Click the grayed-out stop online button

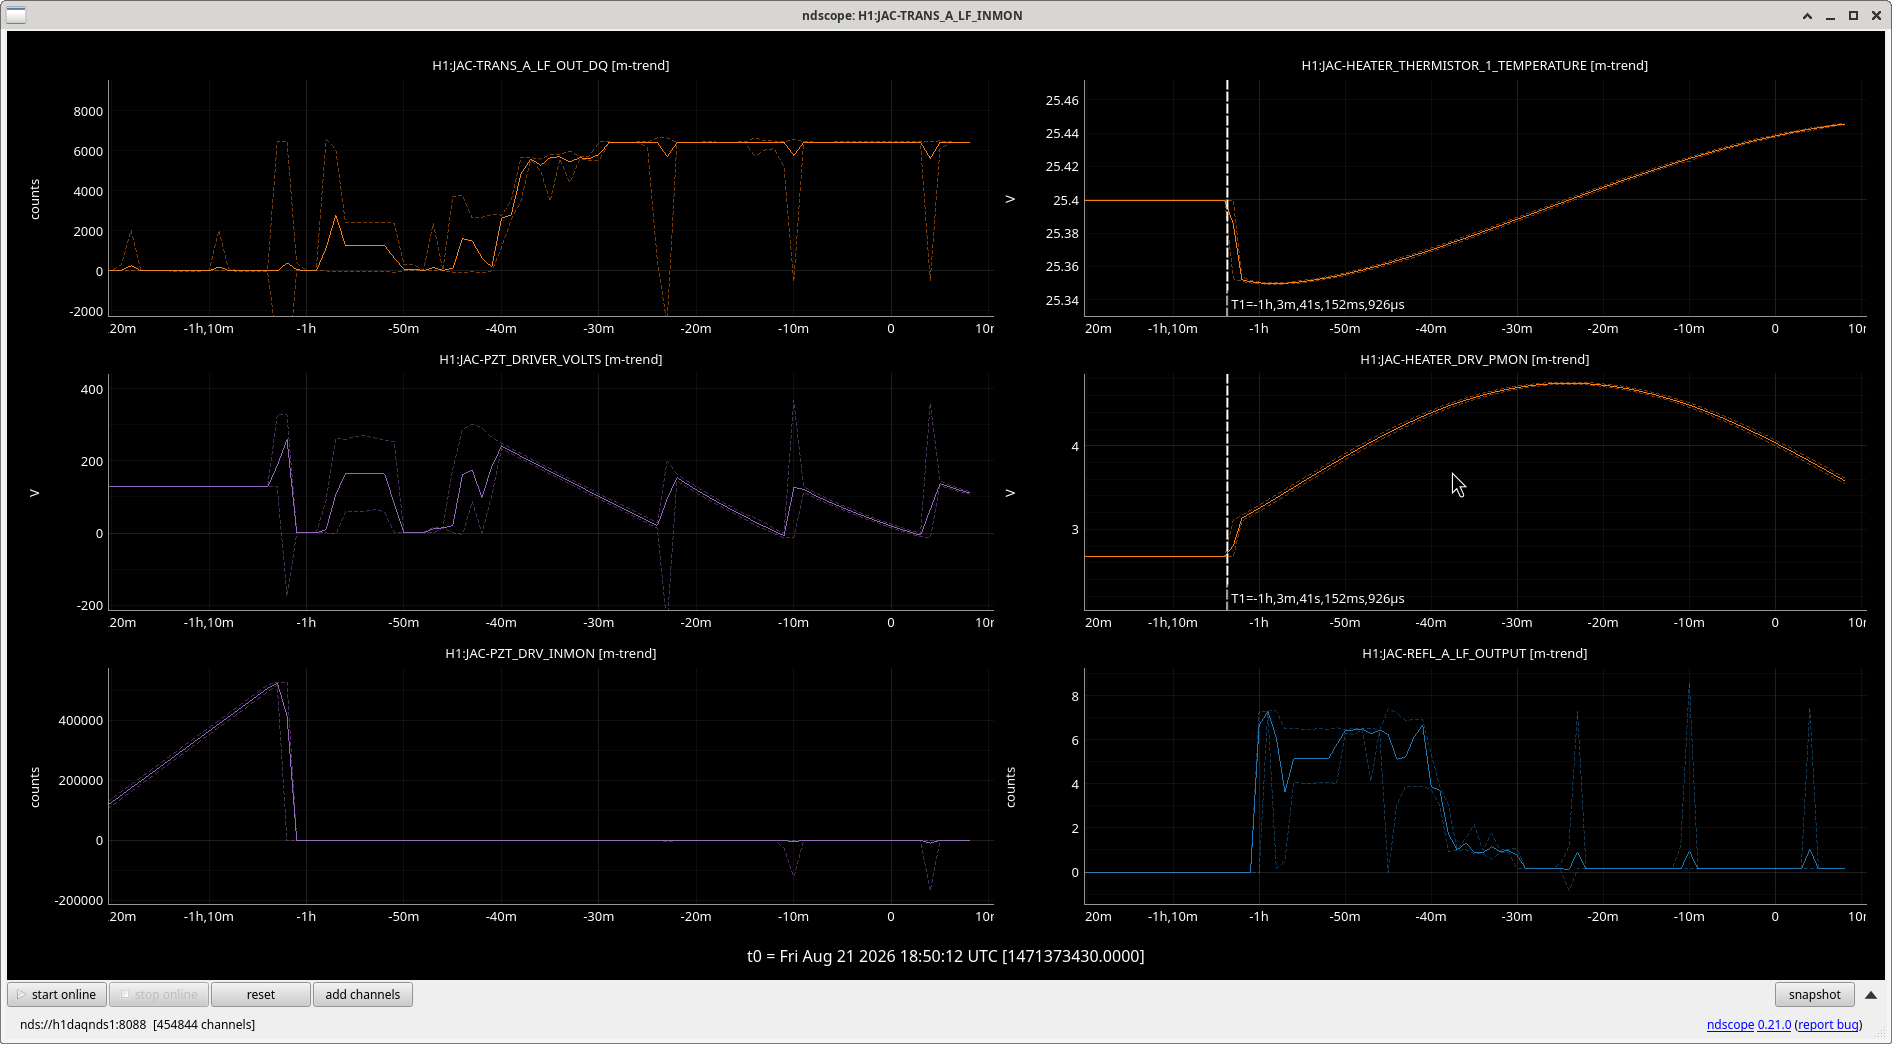coord(159,995)
